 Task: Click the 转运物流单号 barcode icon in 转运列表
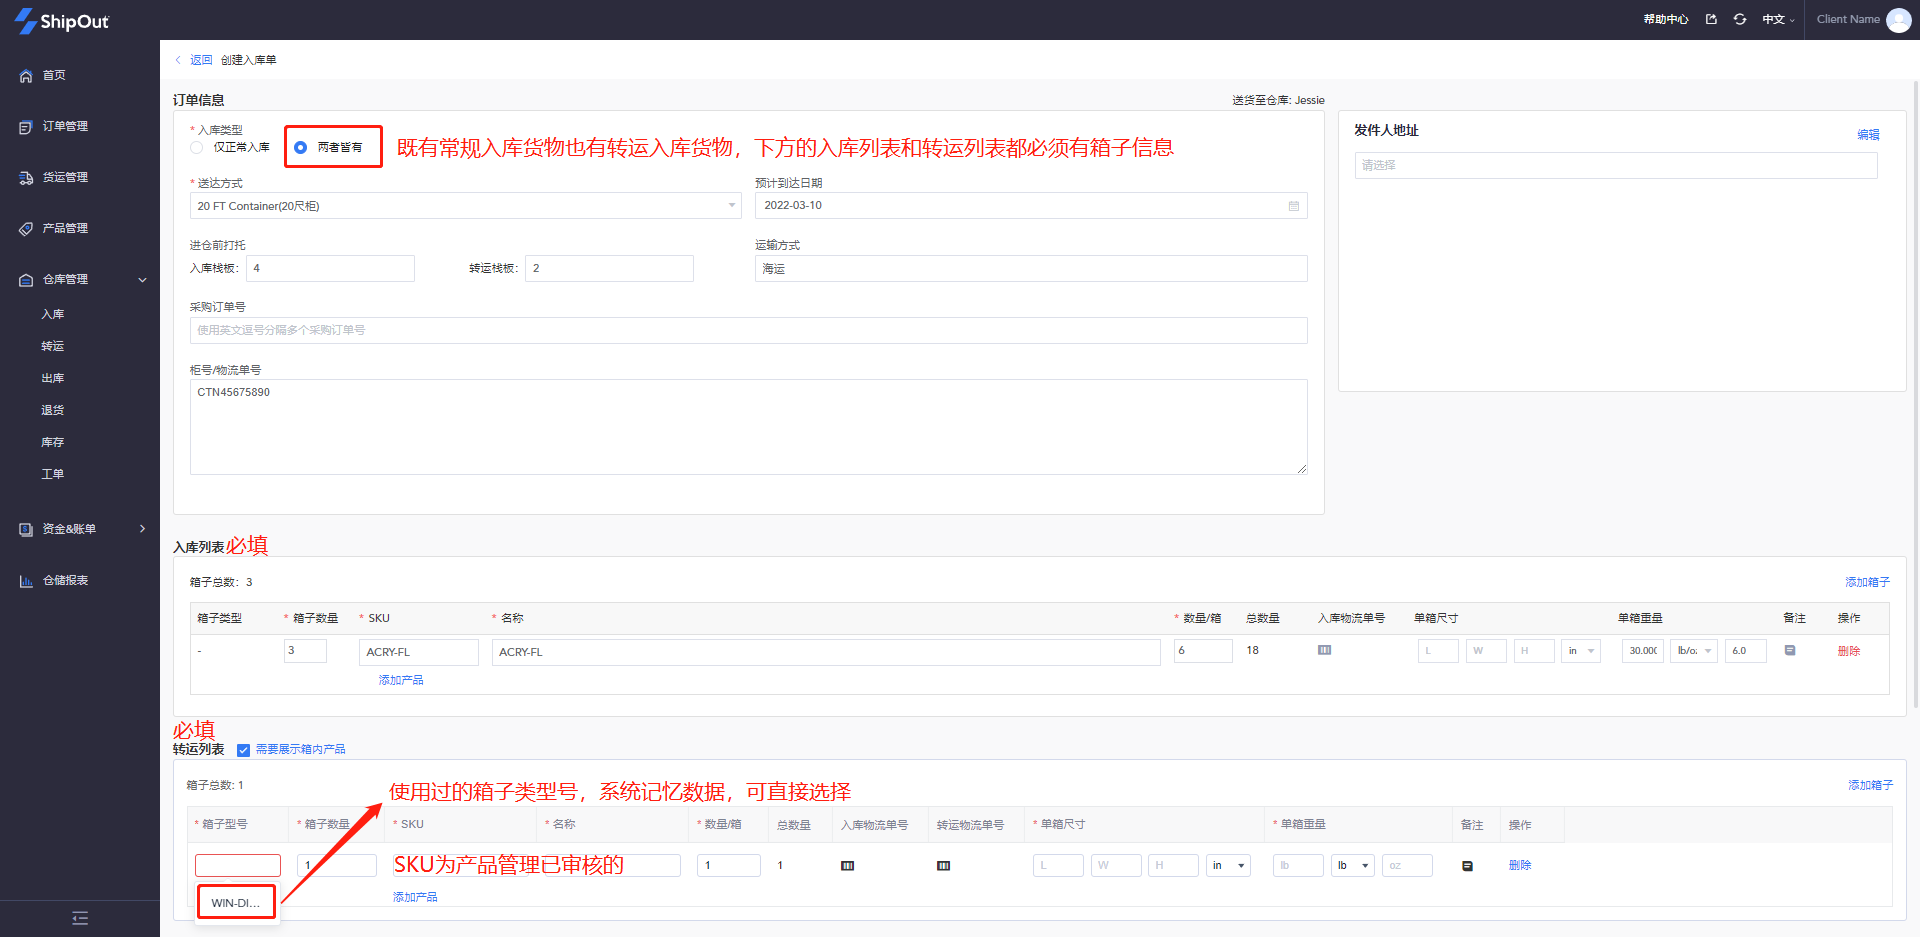point(943,866)
